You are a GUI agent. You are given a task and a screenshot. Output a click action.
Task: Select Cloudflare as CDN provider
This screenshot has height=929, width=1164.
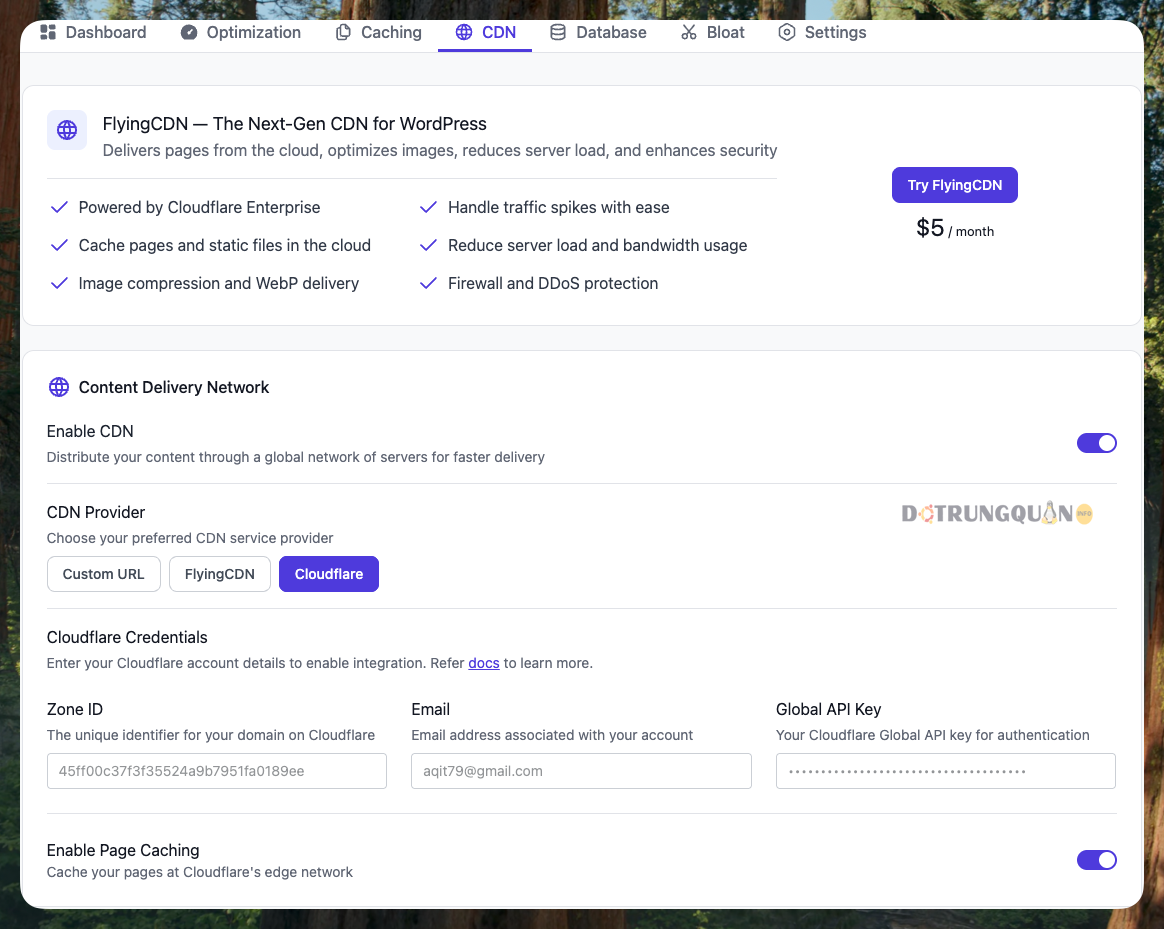pos(329,574)
